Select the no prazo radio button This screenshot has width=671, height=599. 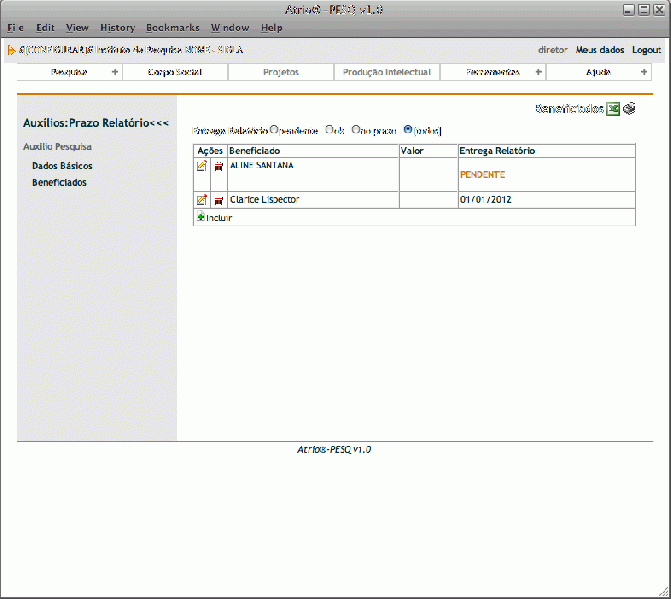click(x=355, y=130)
